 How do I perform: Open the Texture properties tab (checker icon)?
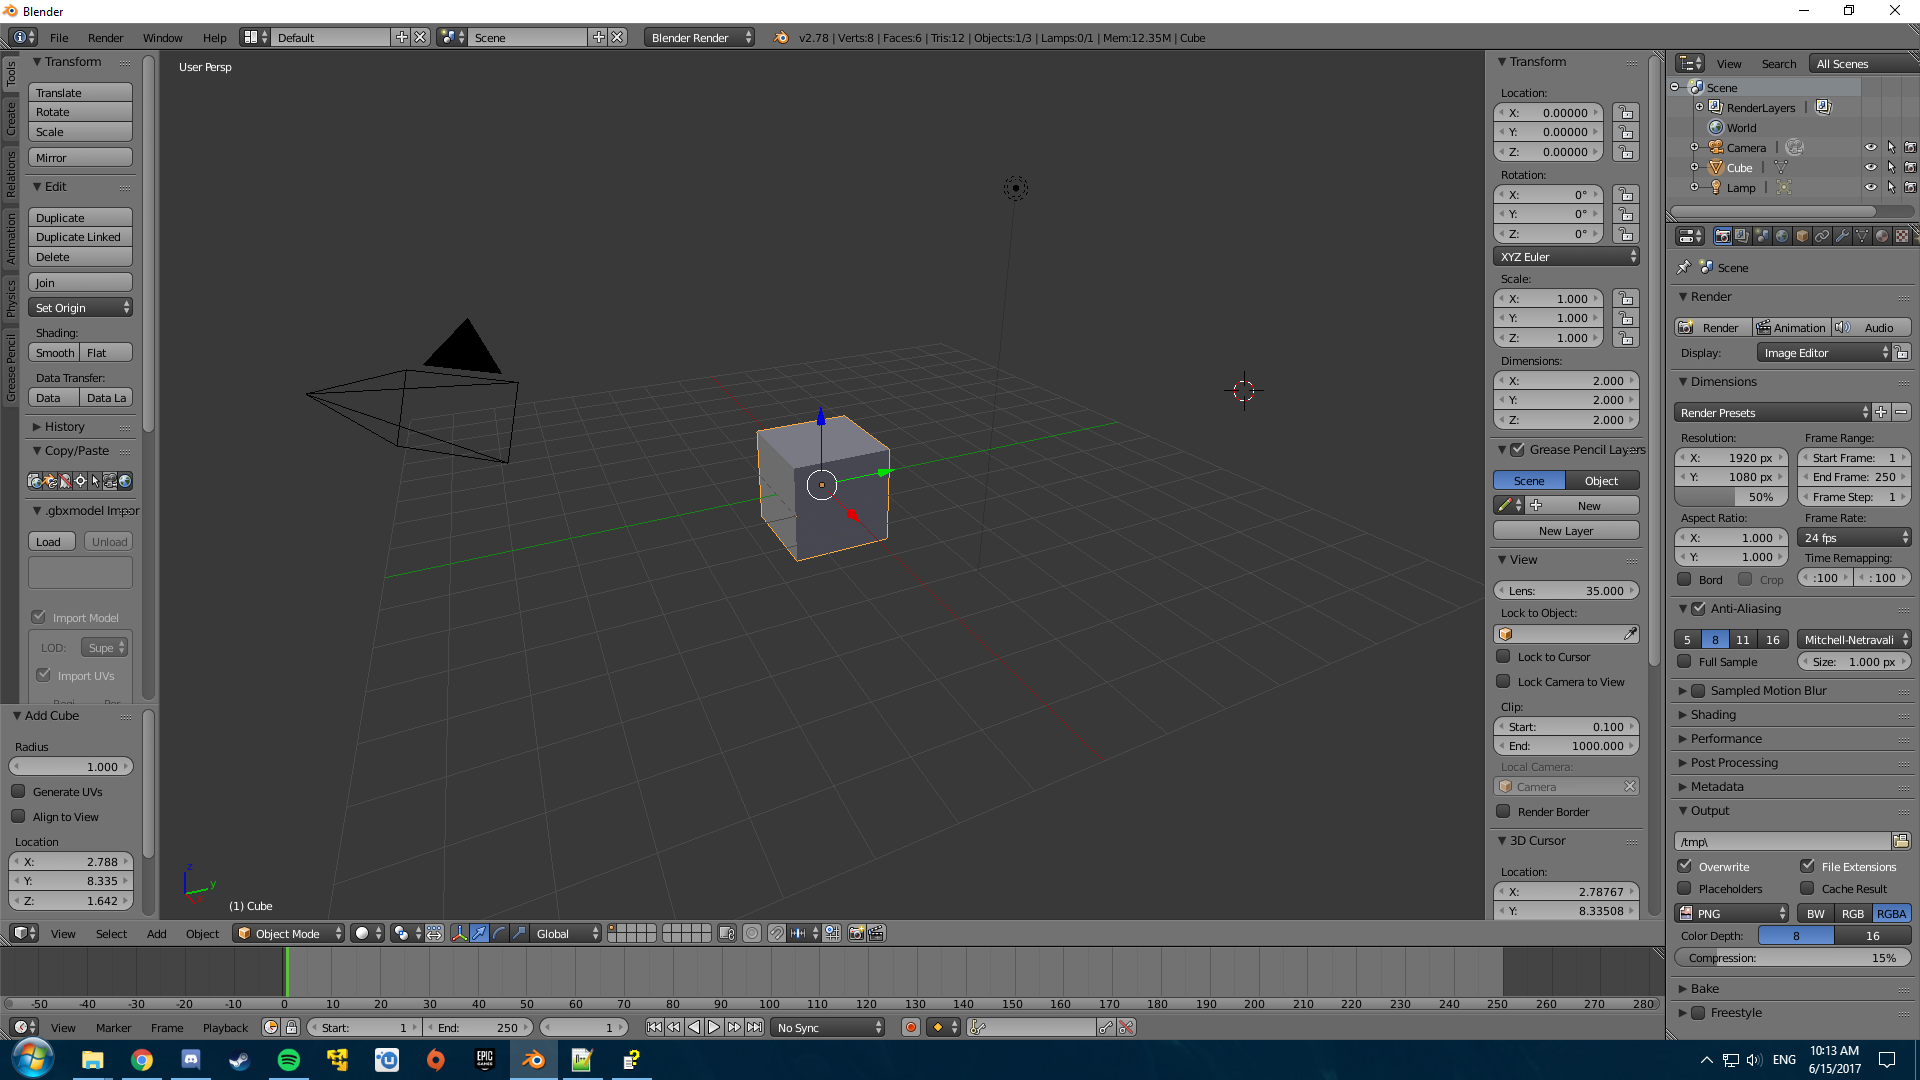coord(1902,236)
